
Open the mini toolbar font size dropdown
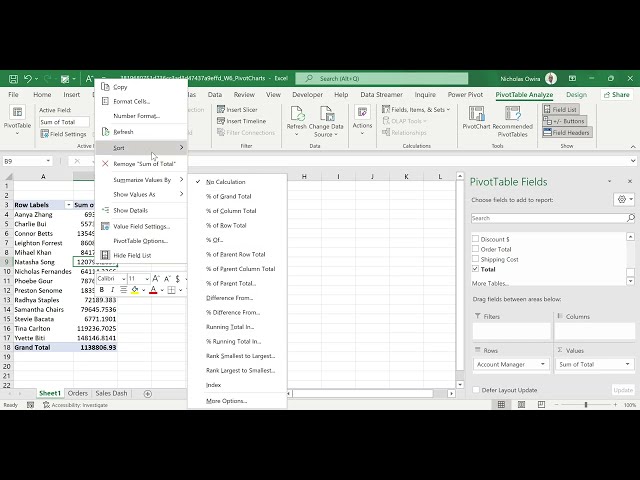[147, 279]
